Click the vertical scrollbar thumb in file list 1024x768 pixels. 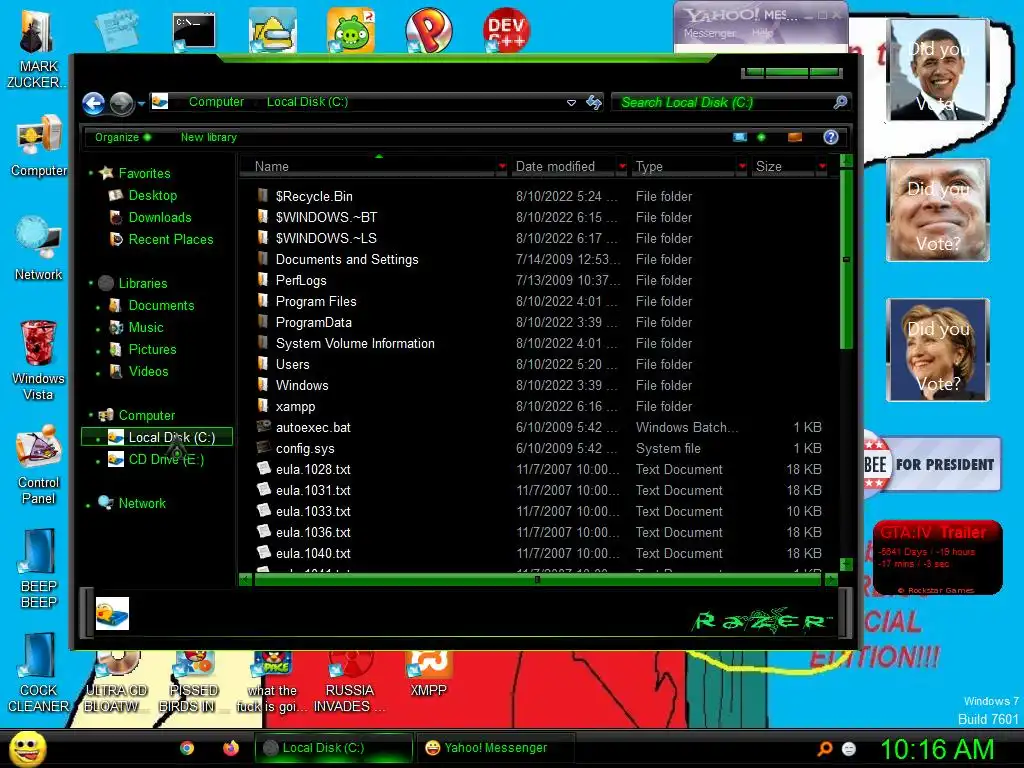[846, 259]
